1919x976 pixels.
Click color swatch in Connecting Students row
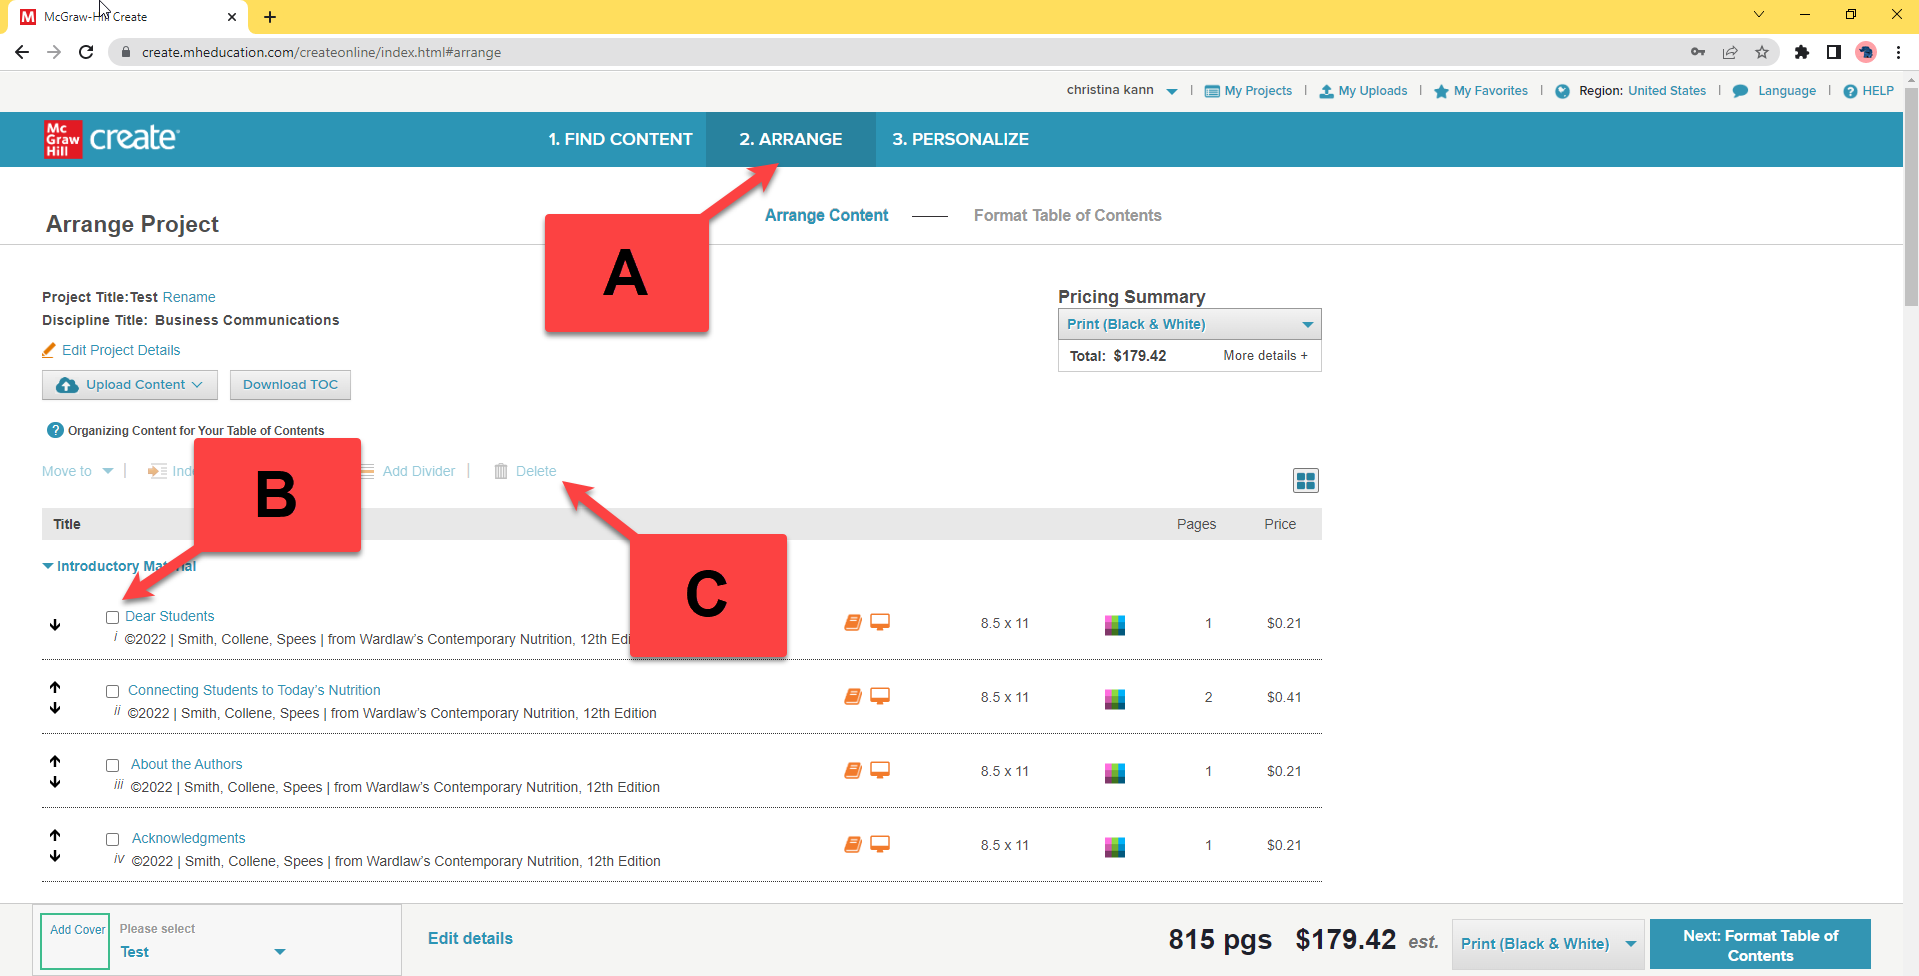point(1114,698)
